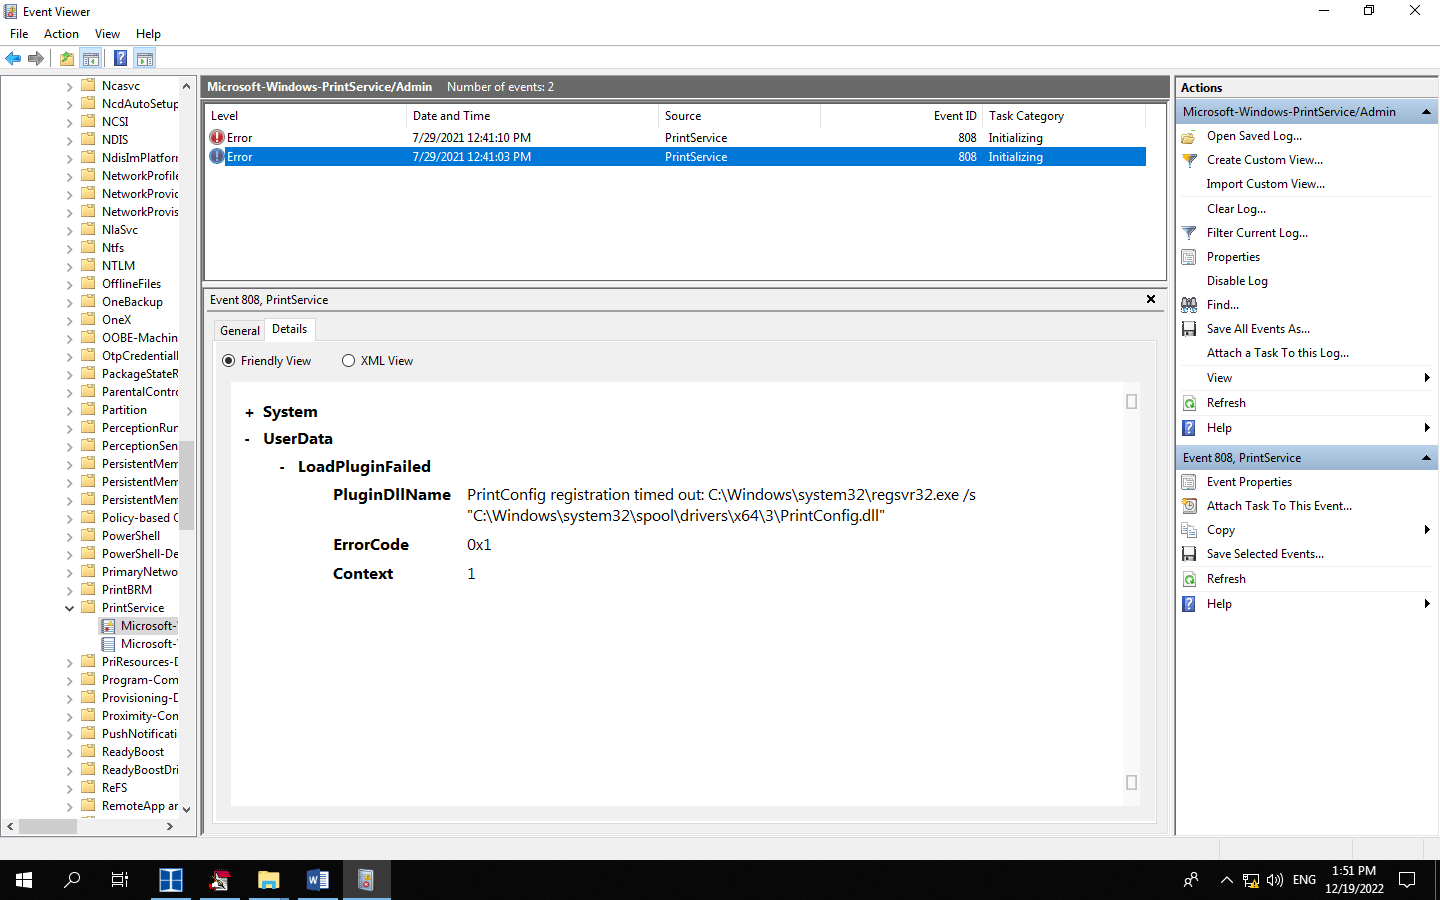
Task: Collapse the UserData node
Action: [248, 439]
